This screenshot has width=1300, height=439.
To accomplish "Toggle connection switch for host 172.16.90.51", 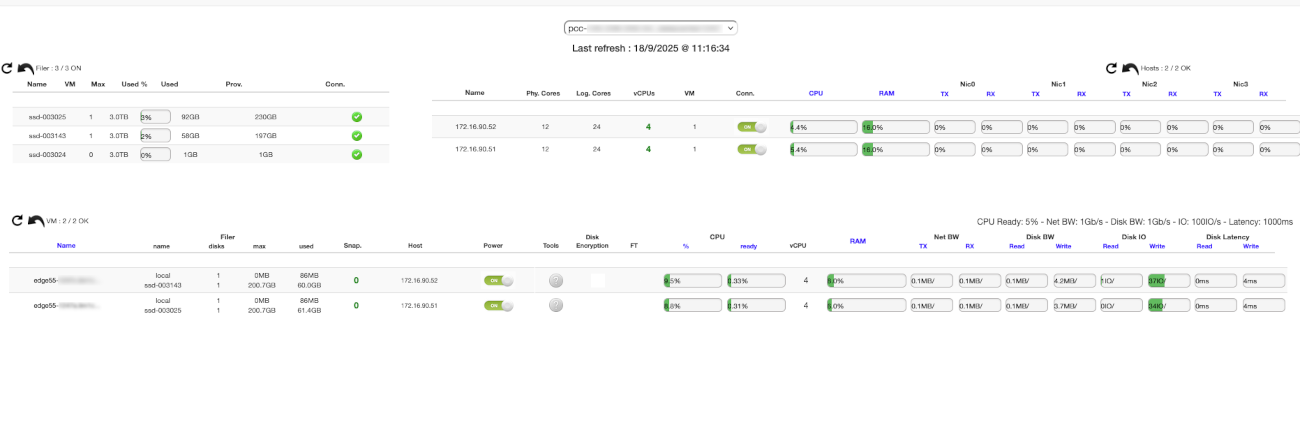I will coord(751,149).
